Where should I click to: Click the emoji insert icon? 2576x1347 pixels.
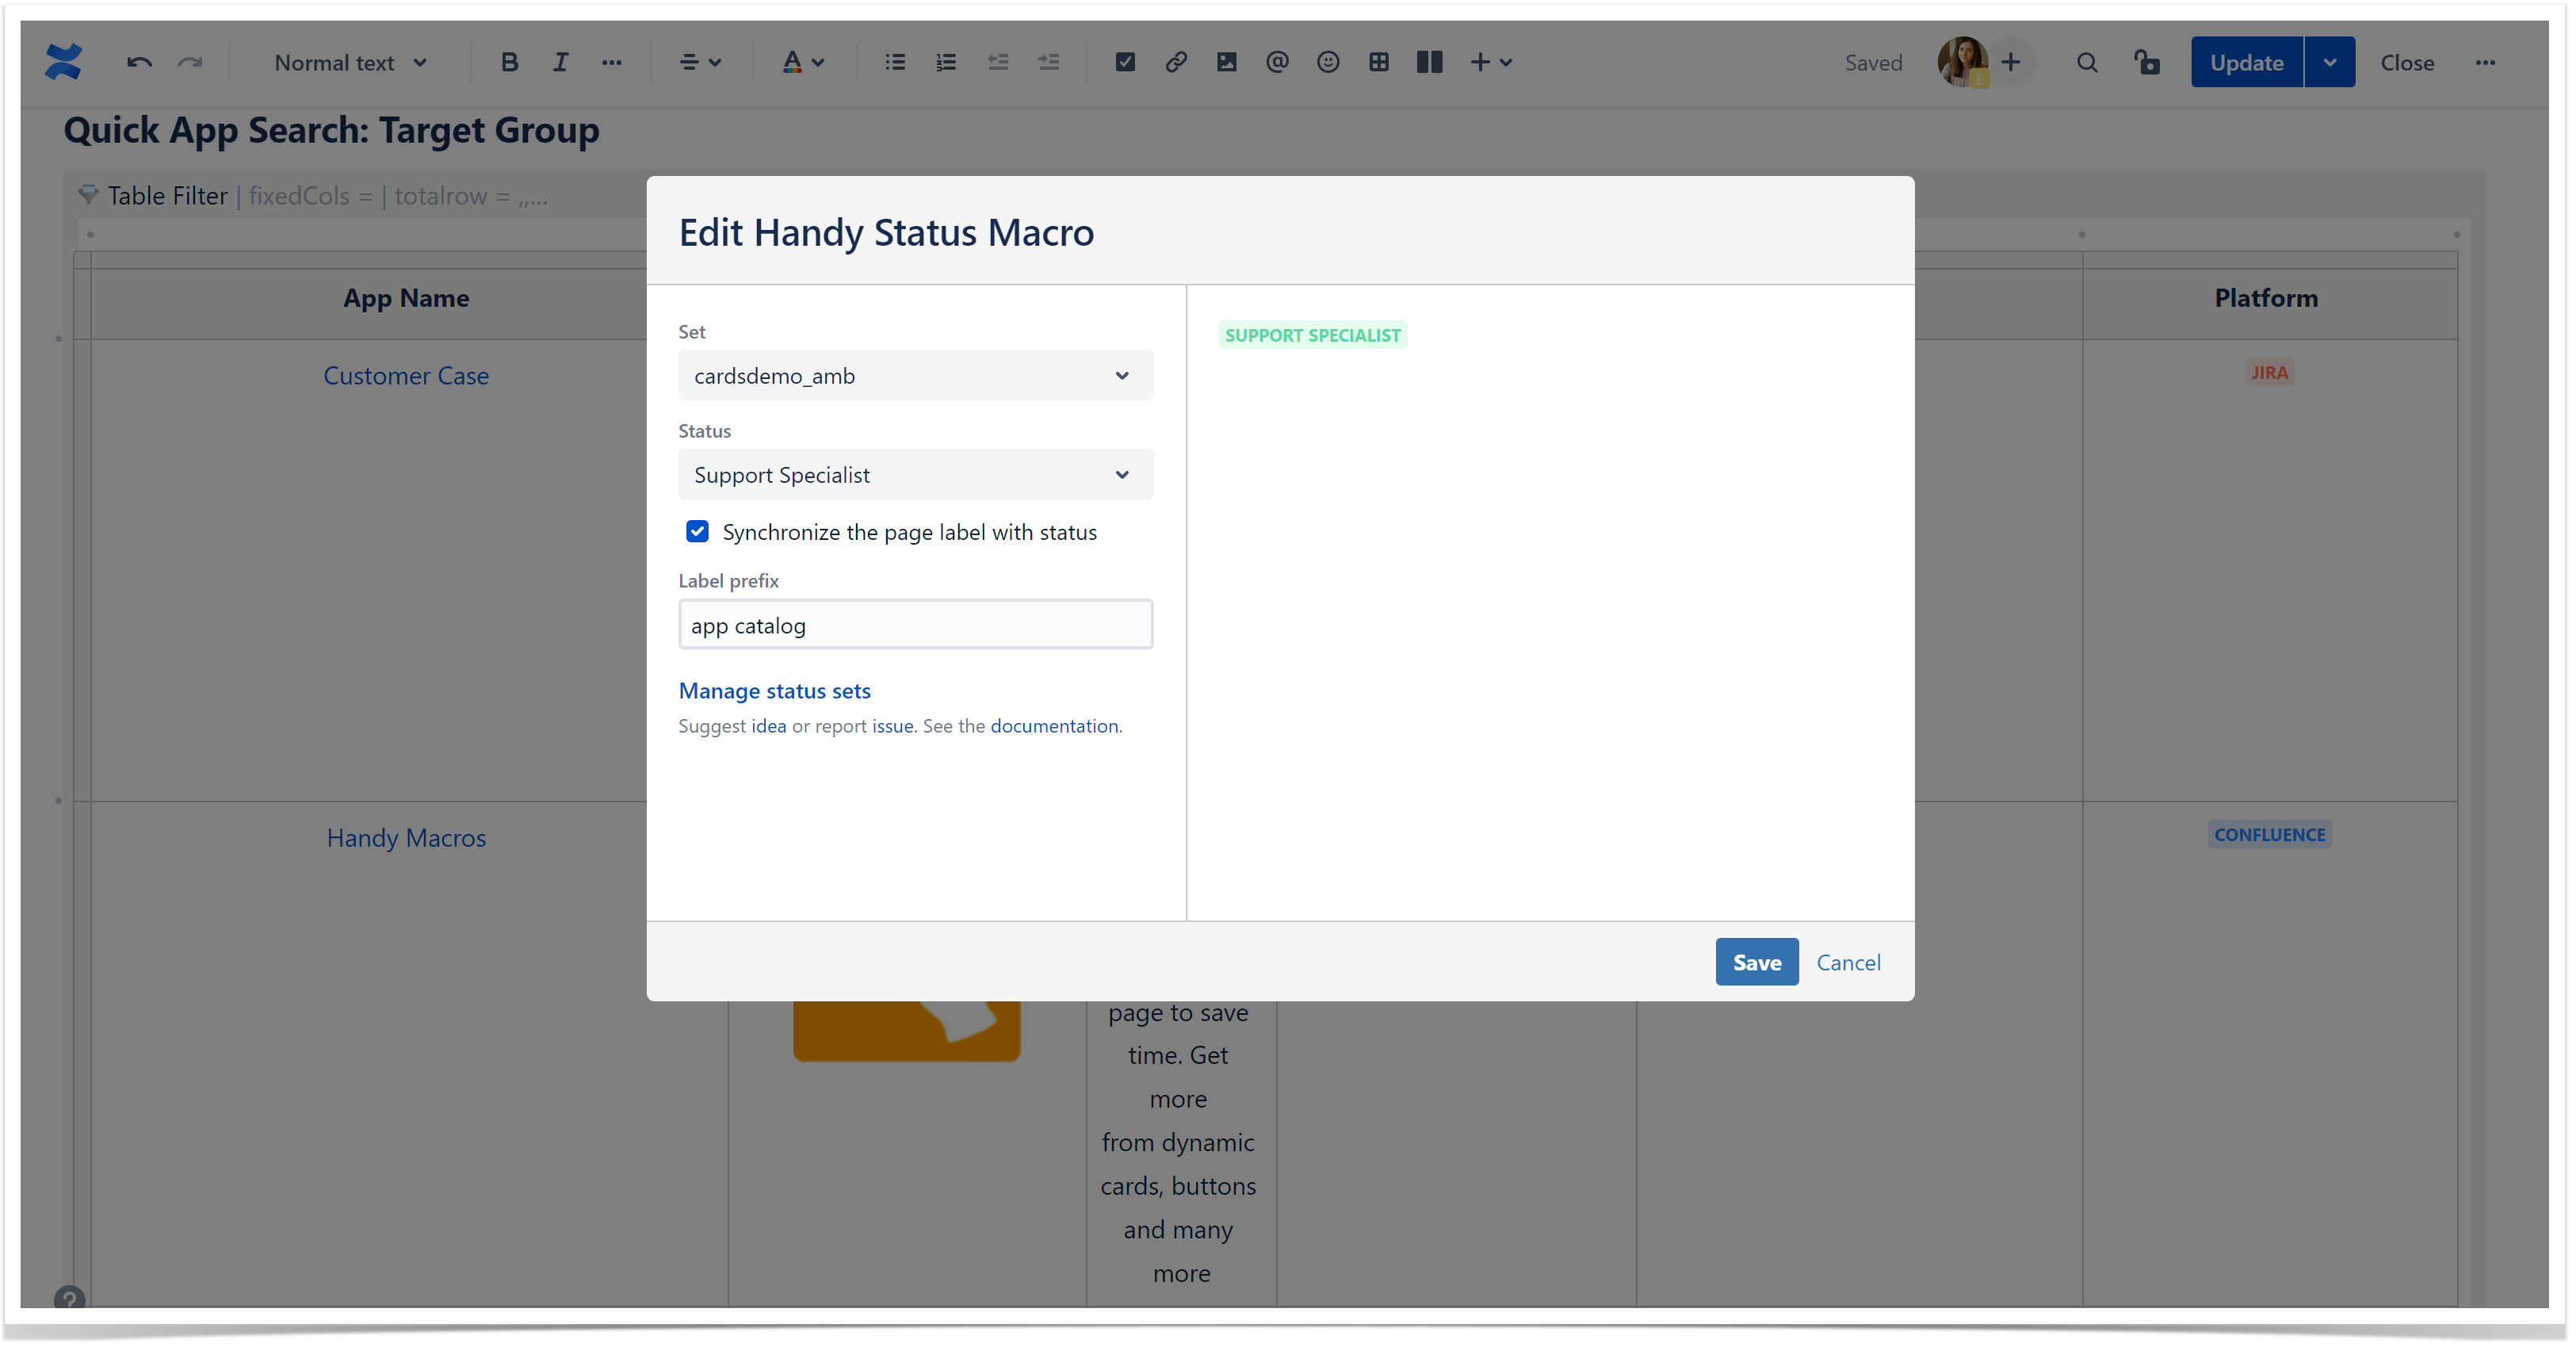coord(1327,63)
